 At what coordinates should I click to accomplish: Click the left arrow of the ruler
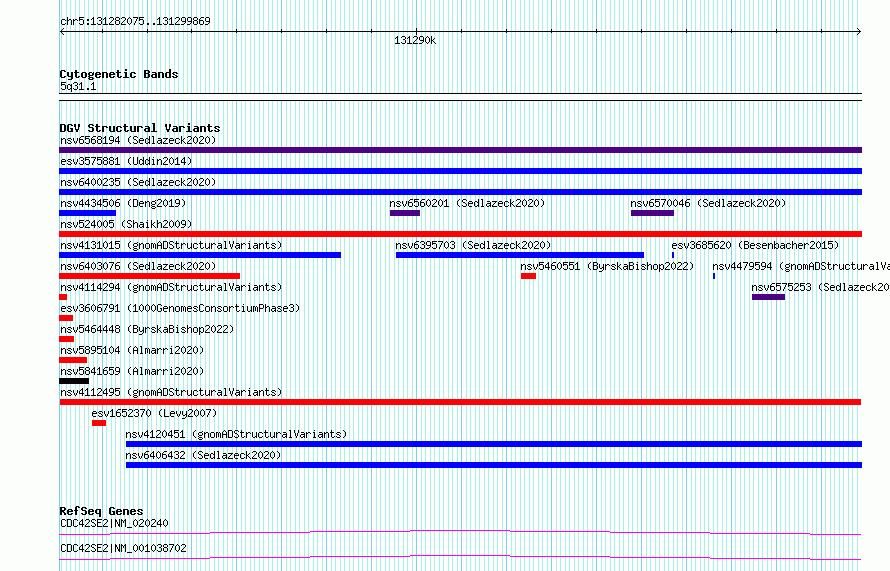click(62, 32)
